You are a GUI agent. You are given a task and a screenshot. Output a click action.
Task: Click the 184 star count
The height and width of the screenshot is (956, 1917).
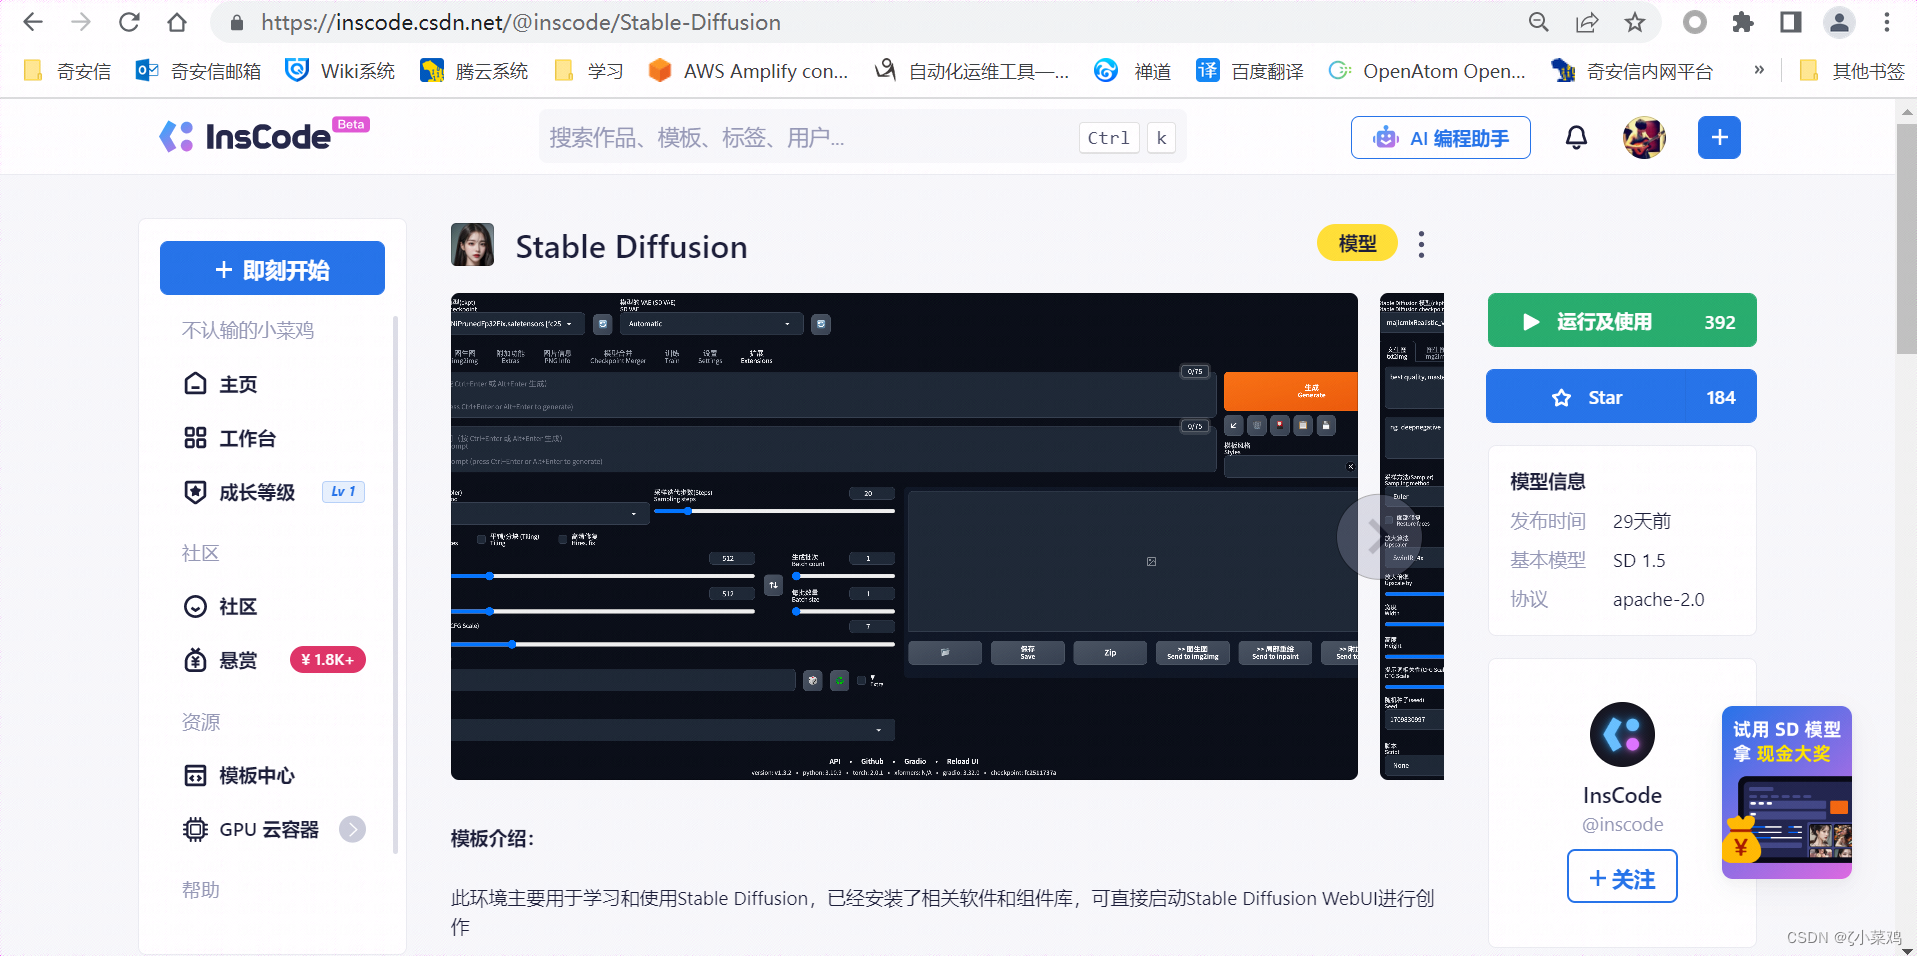pos(1721,397)
